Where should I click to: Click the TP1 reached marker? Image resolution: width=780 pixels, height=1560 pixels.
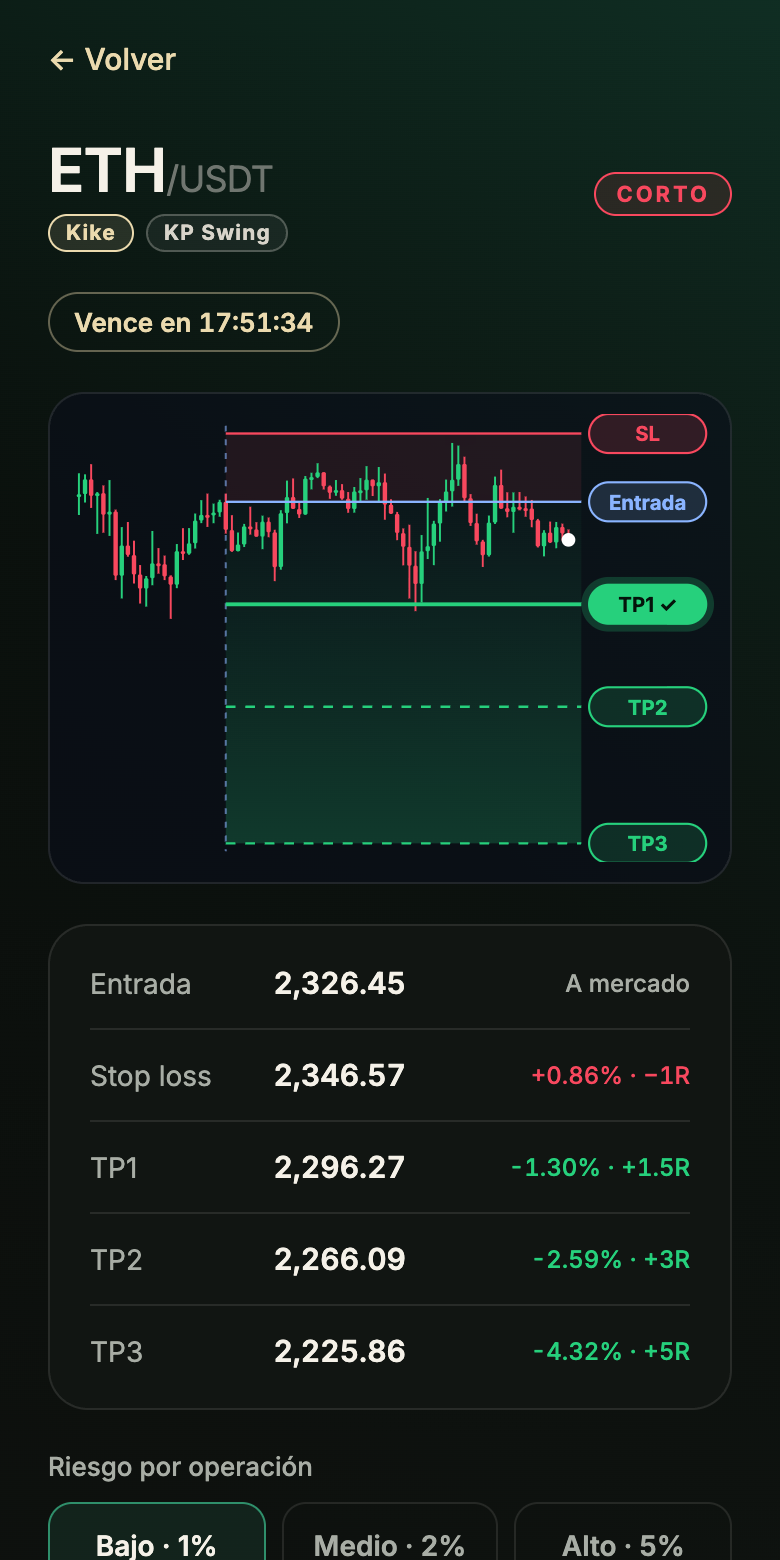point(648,604)
